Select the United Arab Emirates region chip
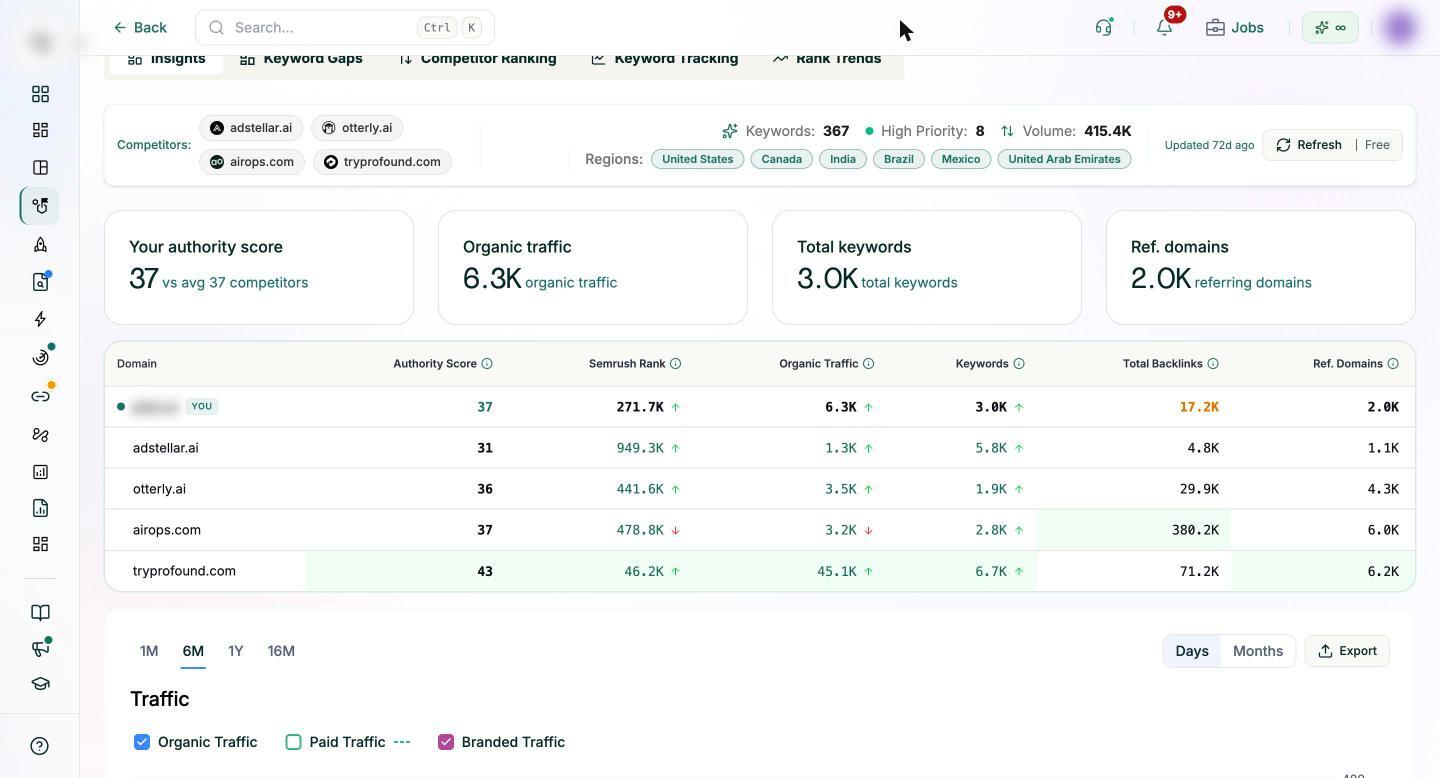The width and height of the screenshot is (1440, 778). [1064, 159]
